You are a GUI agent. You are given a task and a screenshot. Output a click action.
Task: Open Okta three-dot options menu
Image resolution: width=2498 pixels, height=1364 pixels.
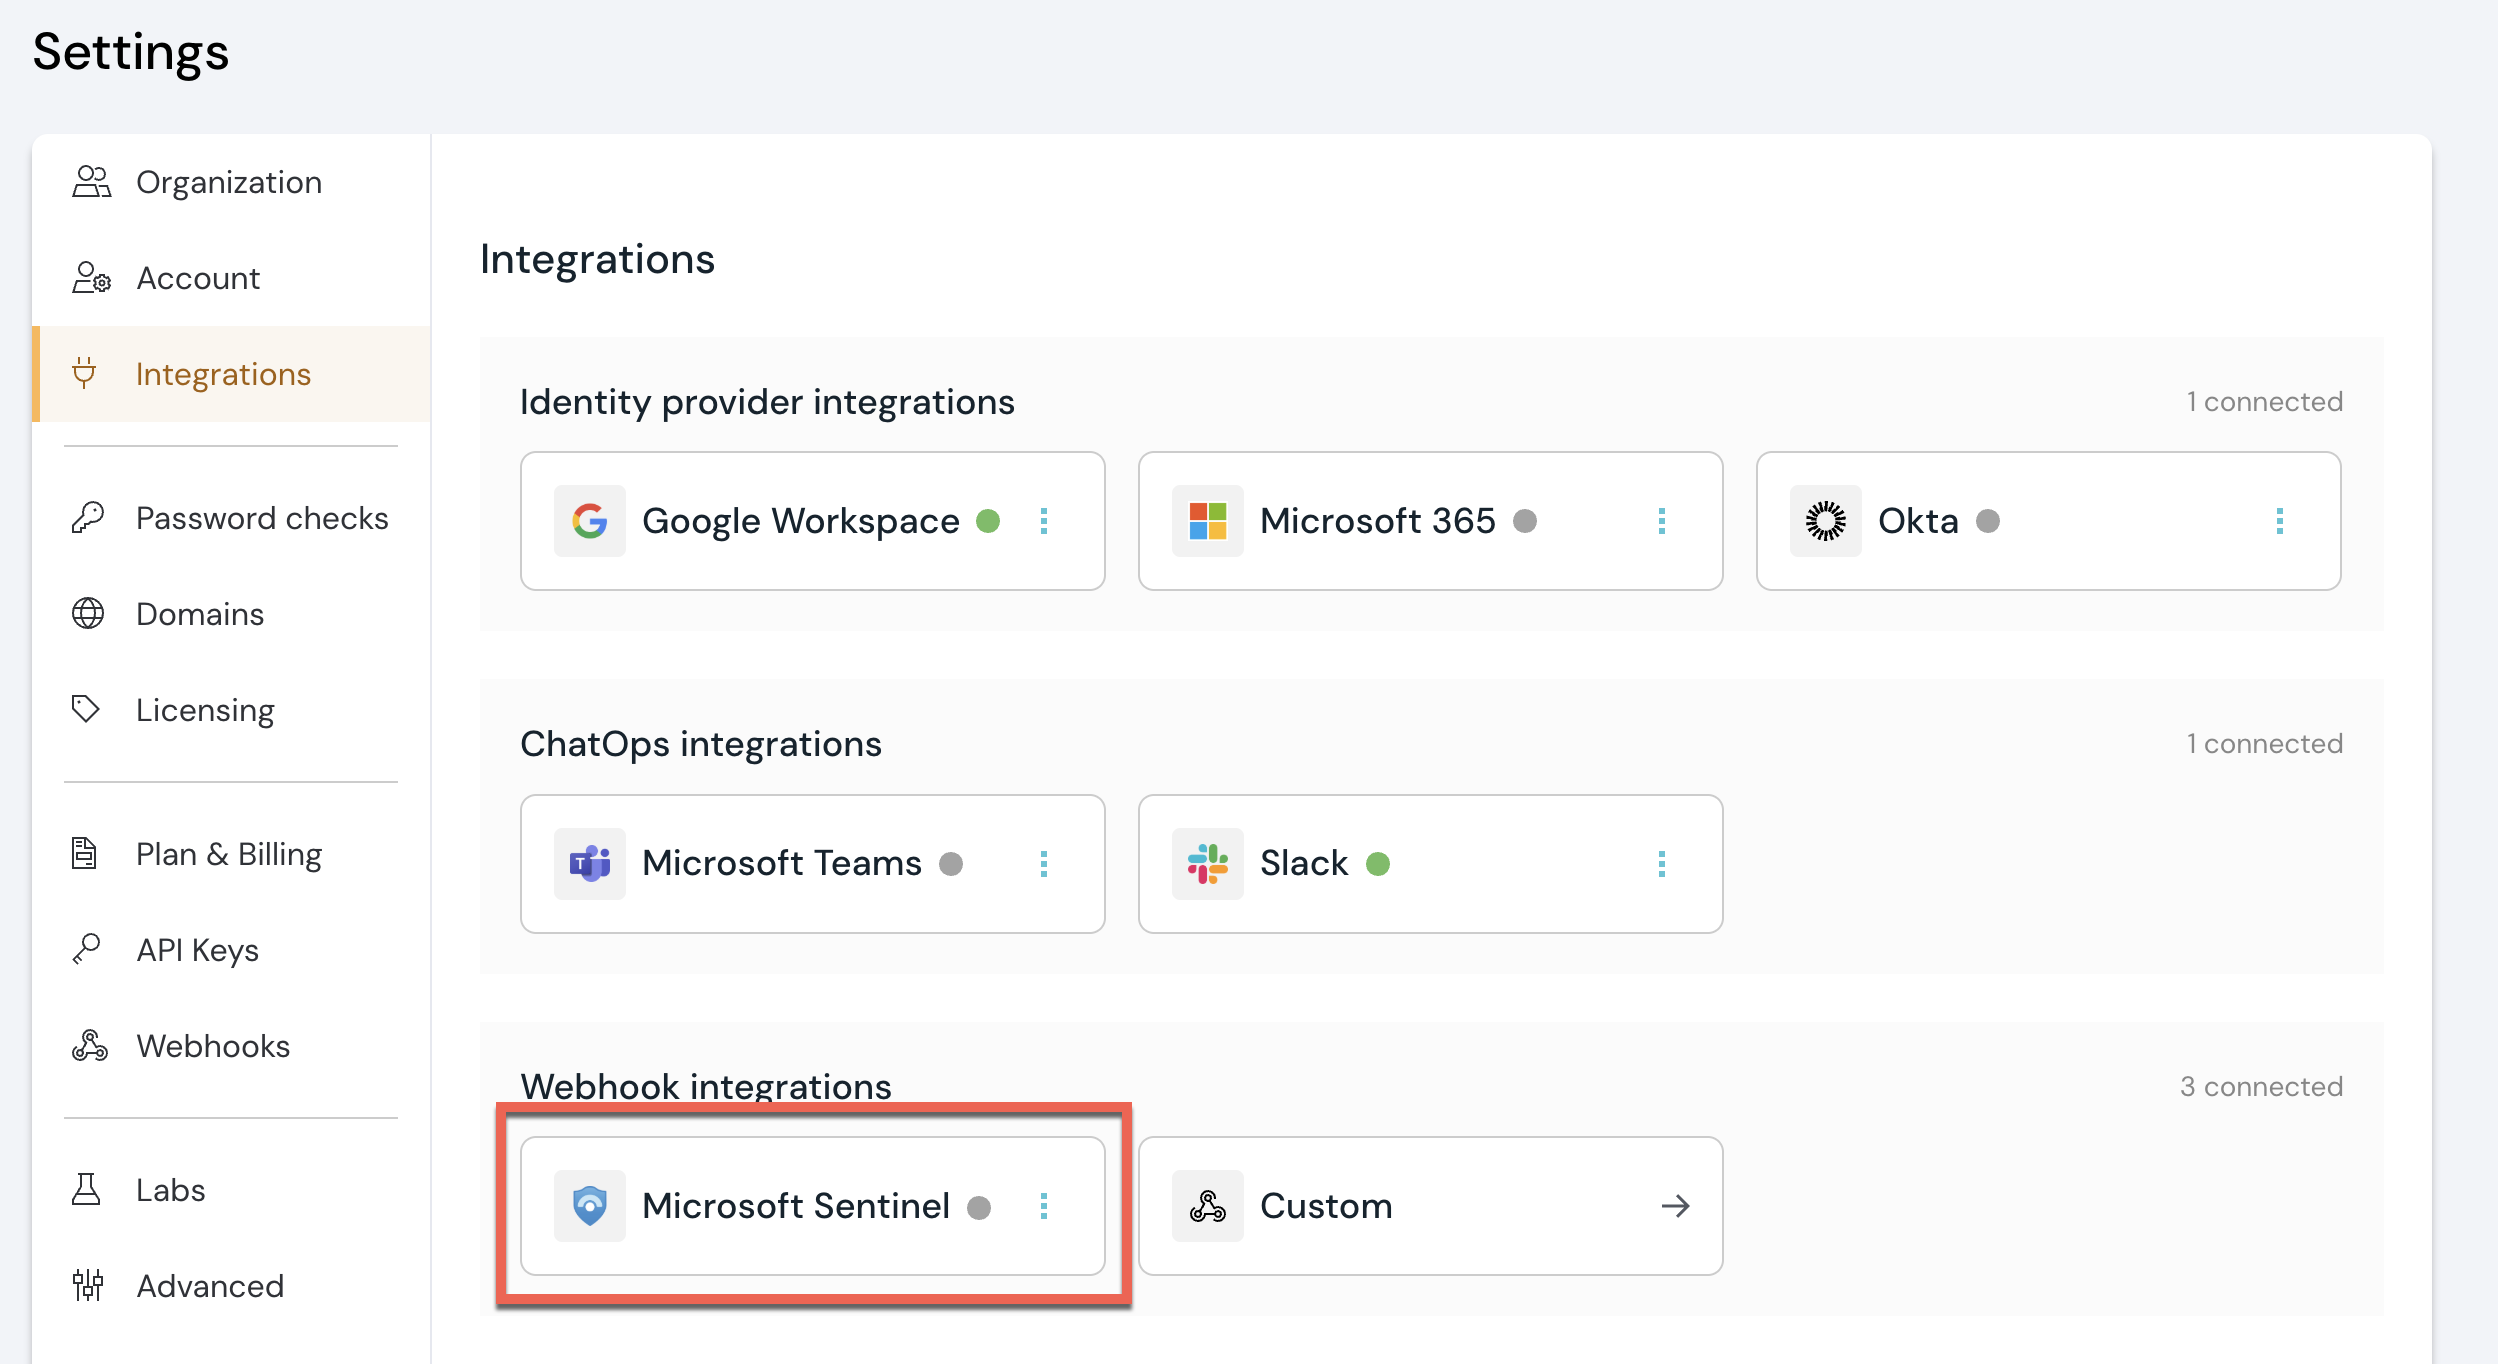coord(2280,521)
